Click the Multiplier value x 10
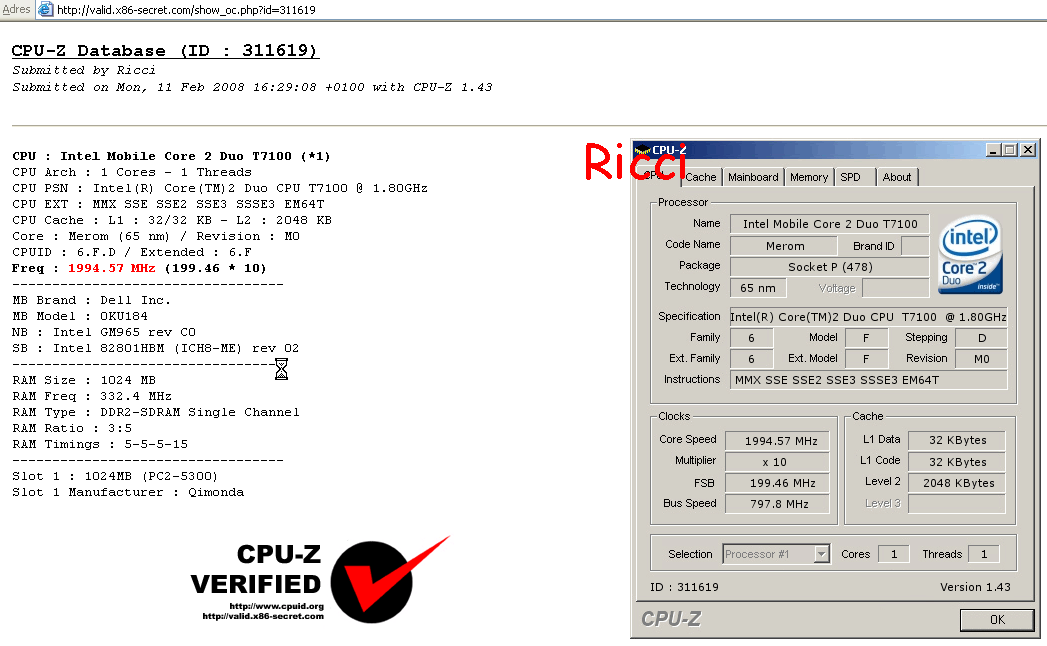The image size is (1047, 646). (777, 462)
